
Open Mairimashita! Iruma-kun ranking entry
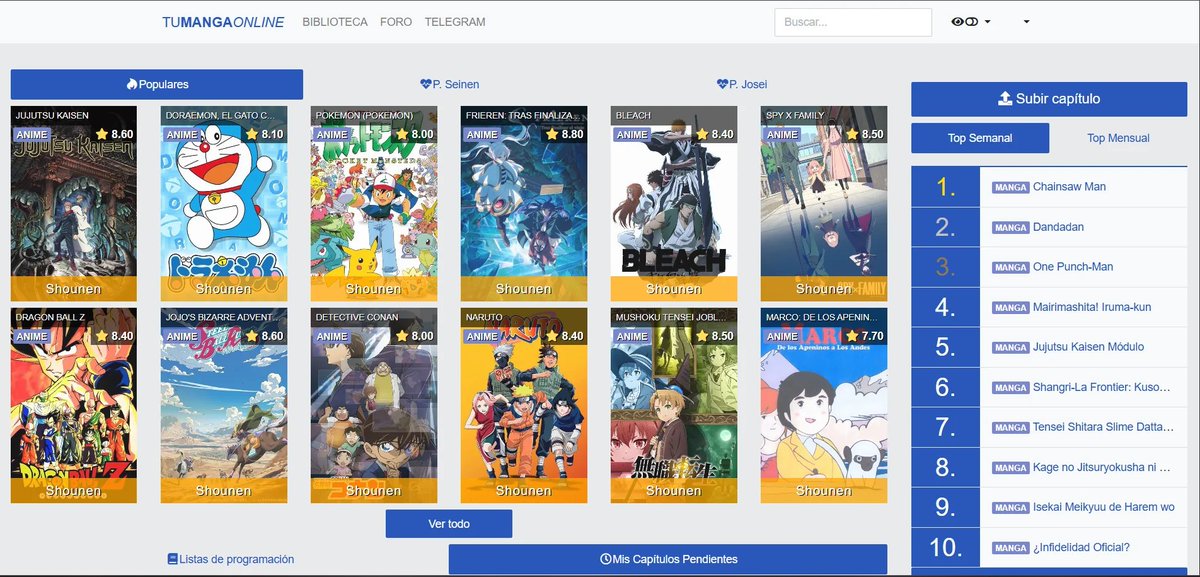tap(1092, 307)
